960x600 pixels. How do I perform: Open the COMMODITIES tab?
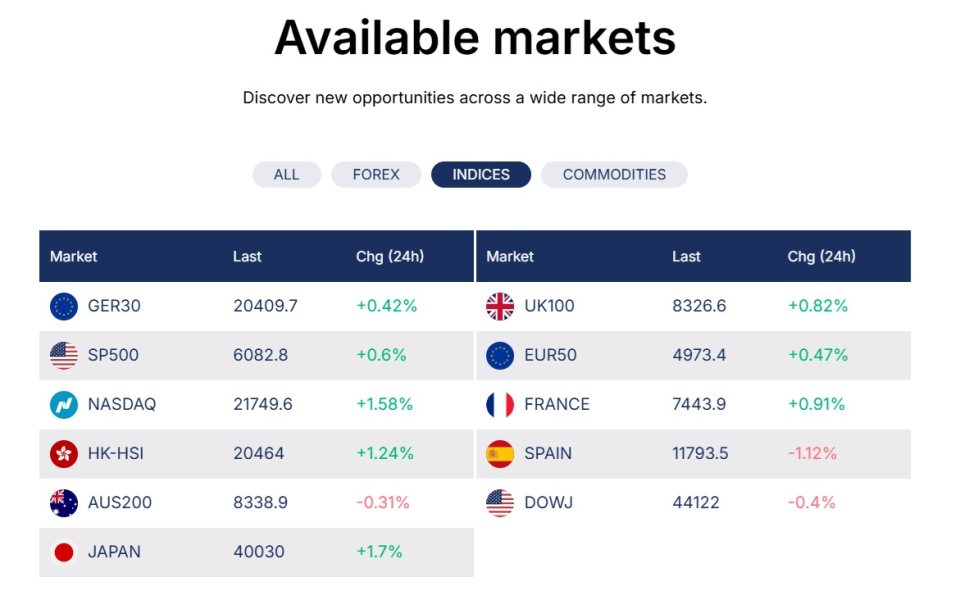point(614,174)
